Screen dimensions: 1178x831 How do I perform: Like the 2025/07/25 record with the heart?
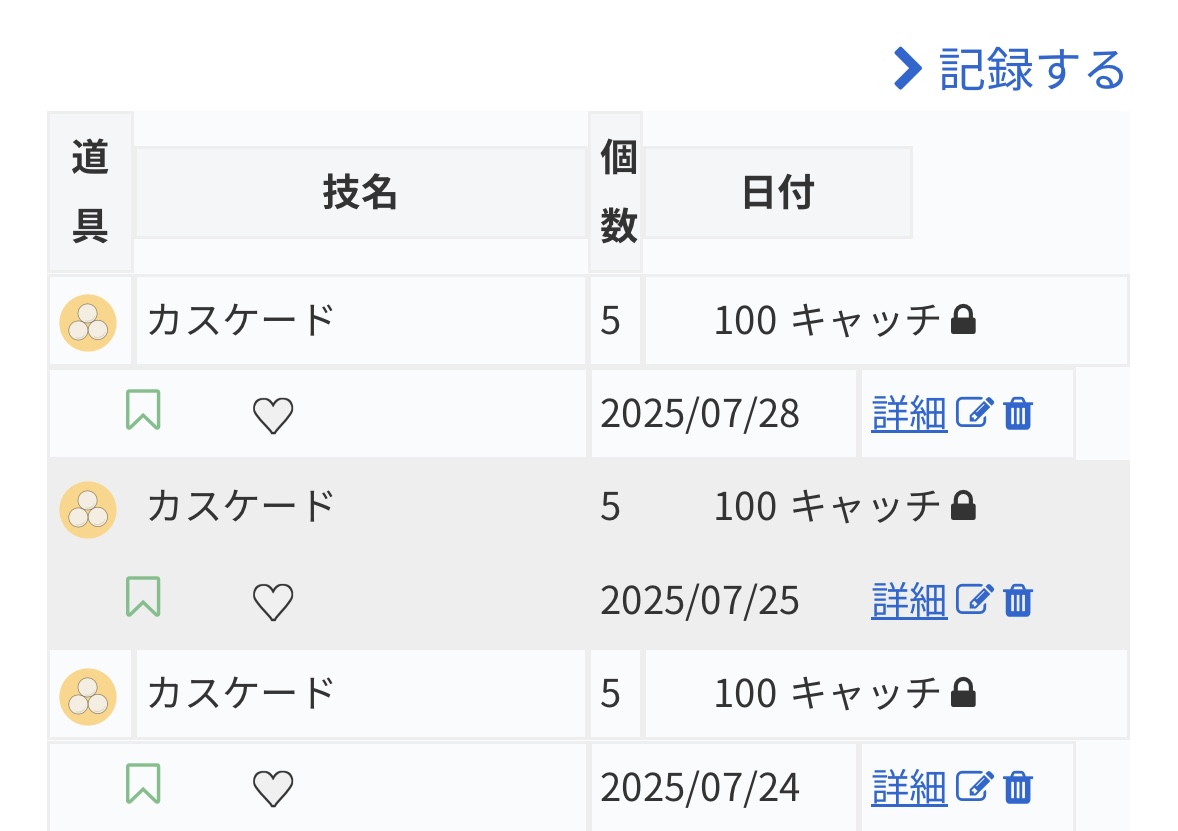272,601
